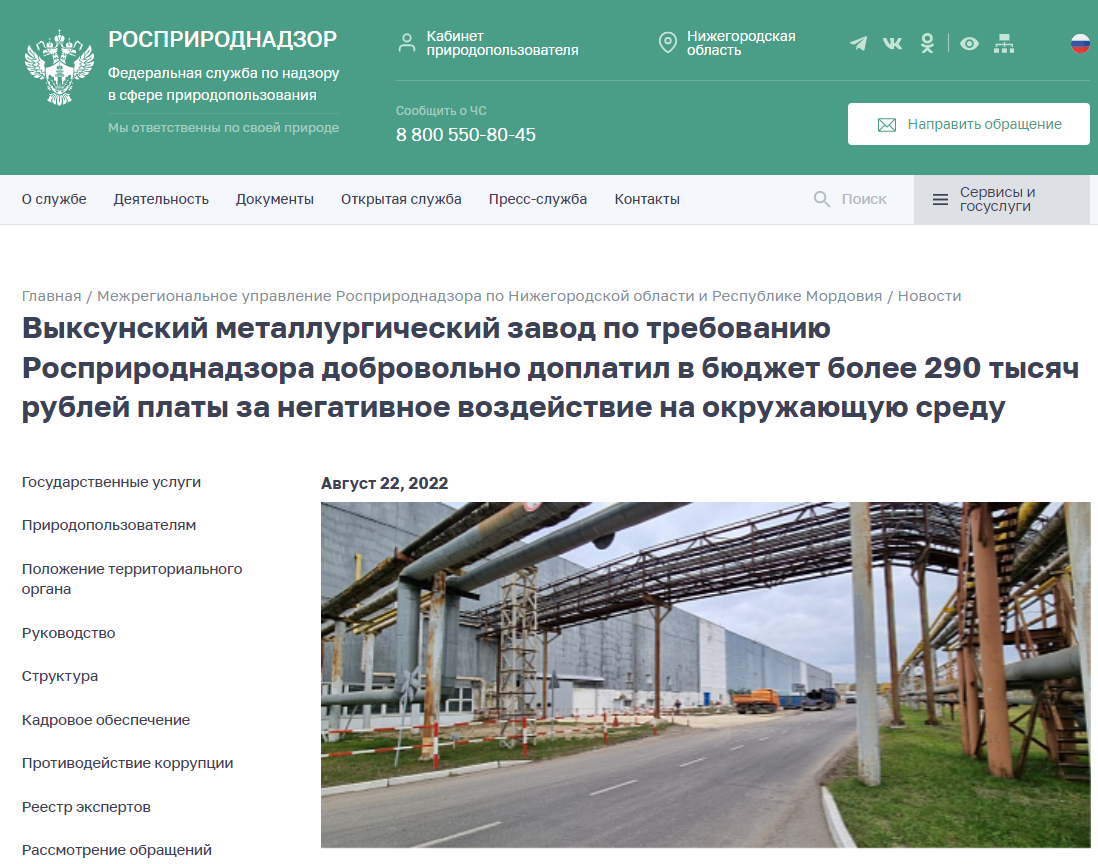Open Реестр экспертов in sidebar
1098x864 pixels.
pyautogui.click(x=86, y=807)
